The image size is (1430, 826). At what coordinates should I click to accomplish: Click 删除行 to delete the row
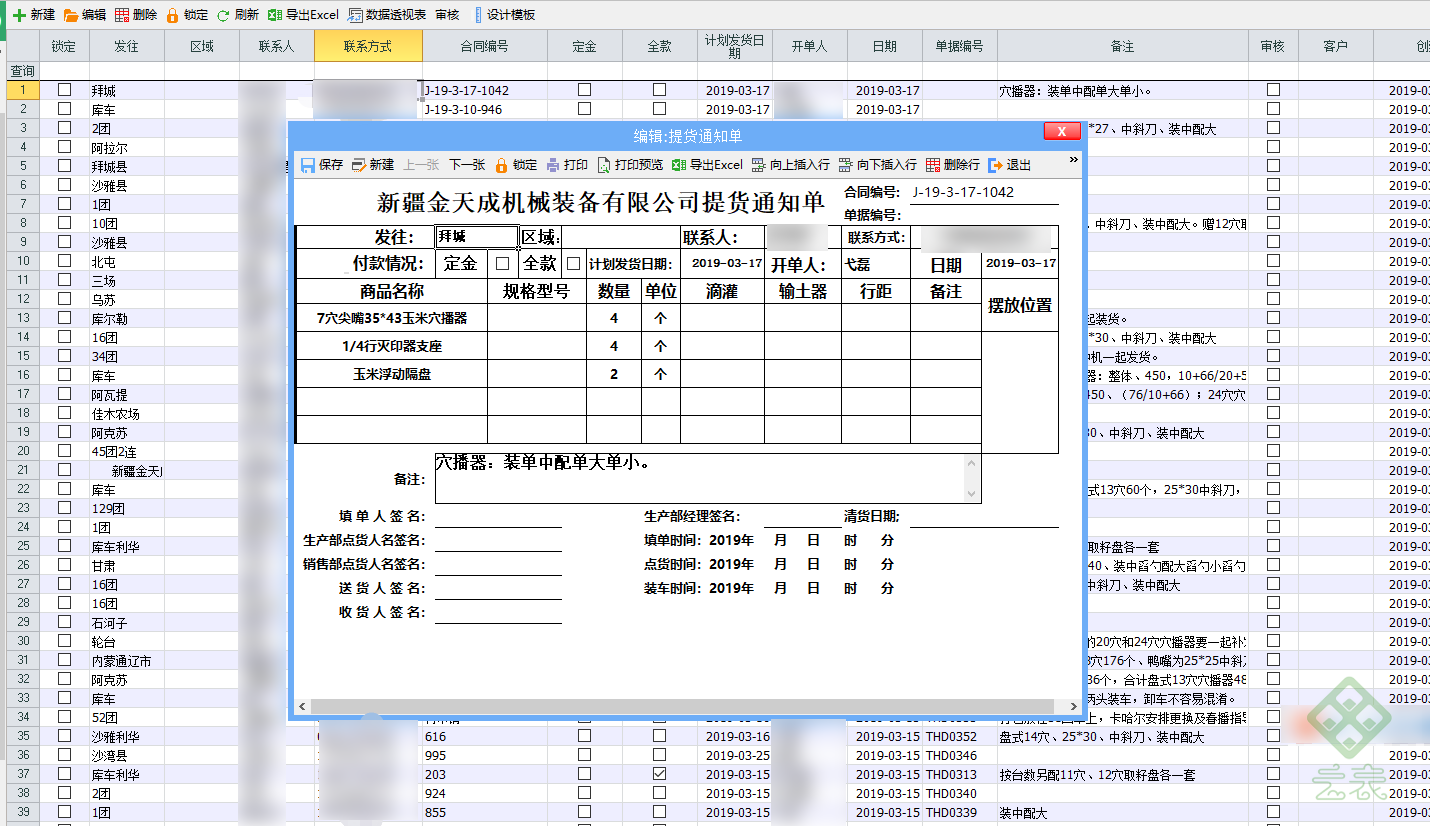click(x=953, y=165)
